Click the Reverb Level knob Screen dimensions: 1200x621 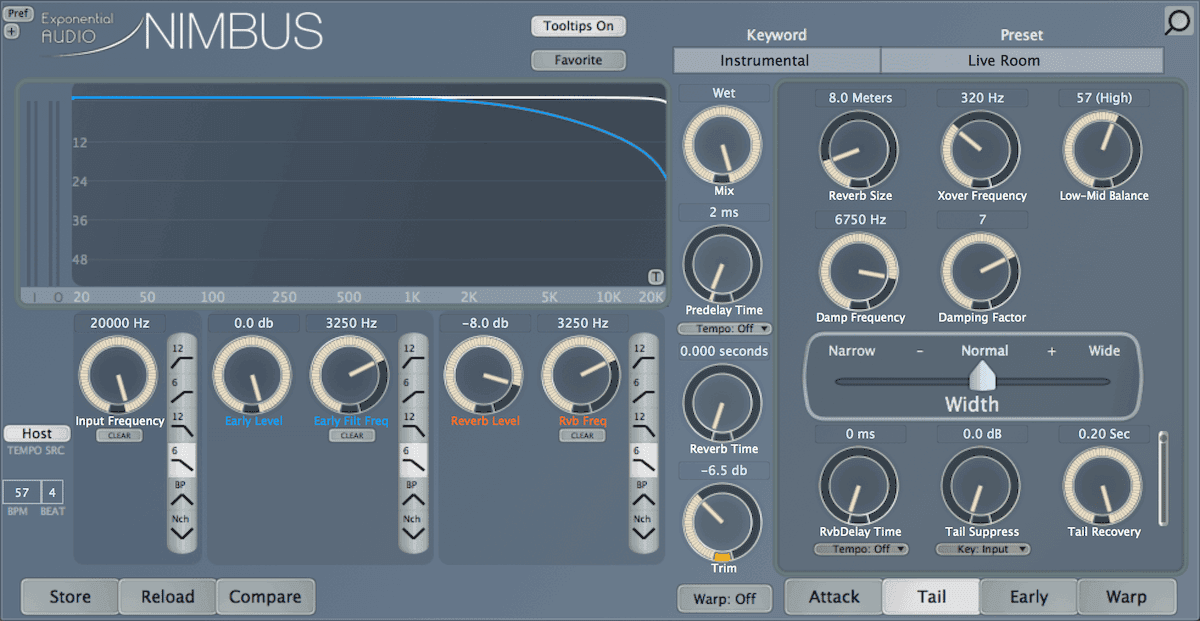tap(484, 376)
